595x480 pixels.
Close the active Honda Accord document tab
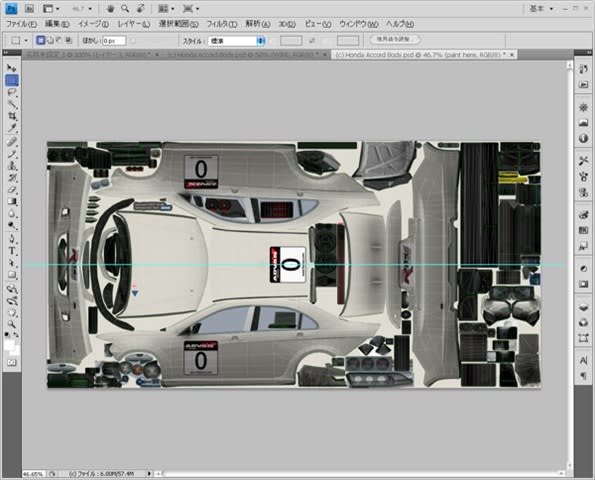[512, 55]
